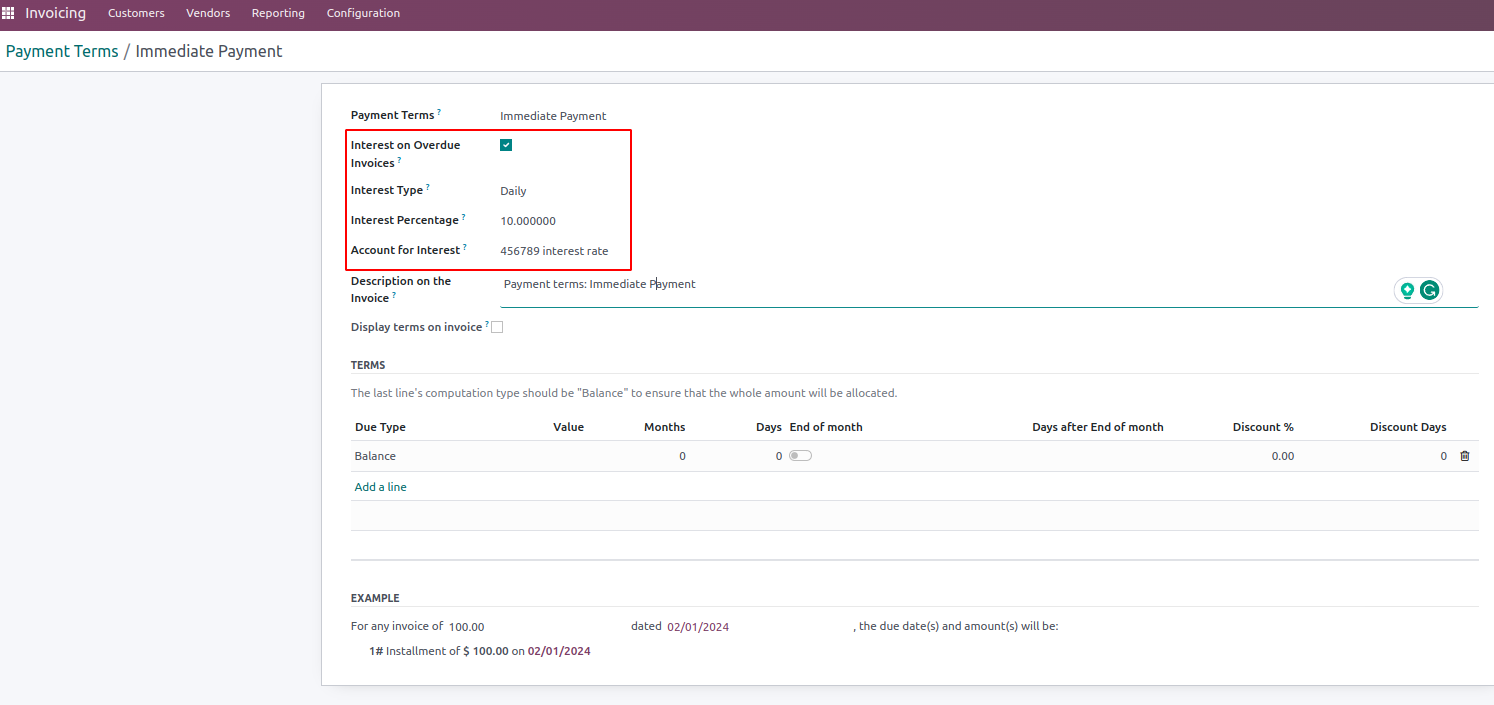Click help tooltip beside Interest Percentage
Image resolution: width=1494 pixels, height=705 pixels.
(464, 216)
